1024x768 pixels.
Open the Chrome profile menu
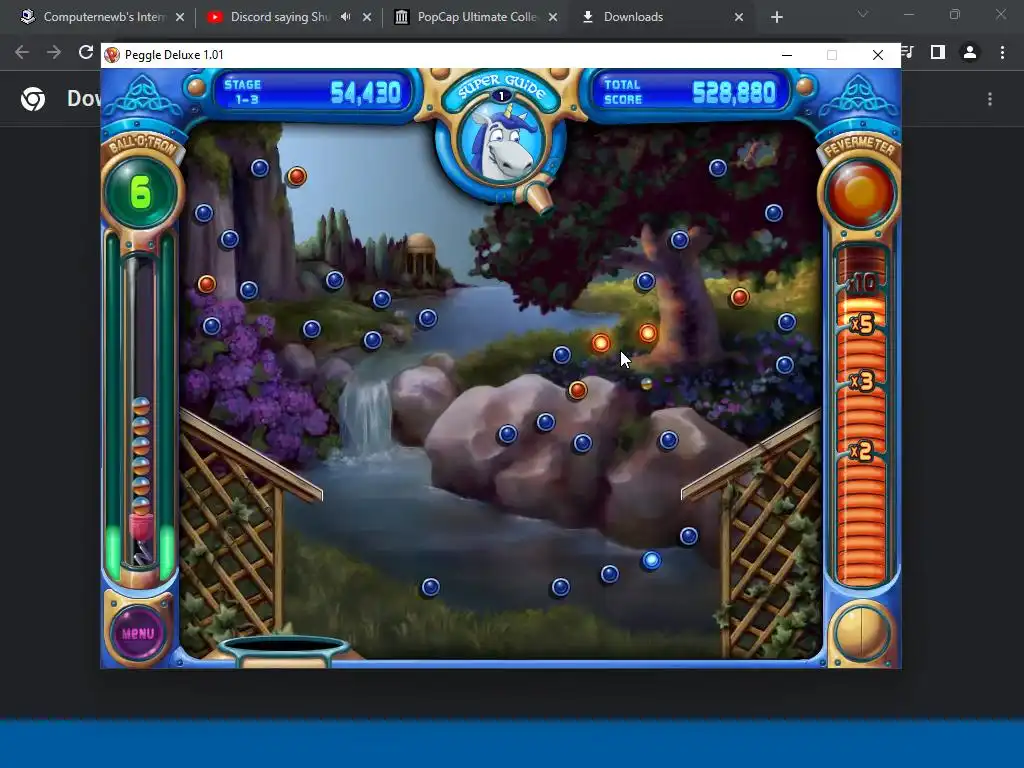click(970, 52)
